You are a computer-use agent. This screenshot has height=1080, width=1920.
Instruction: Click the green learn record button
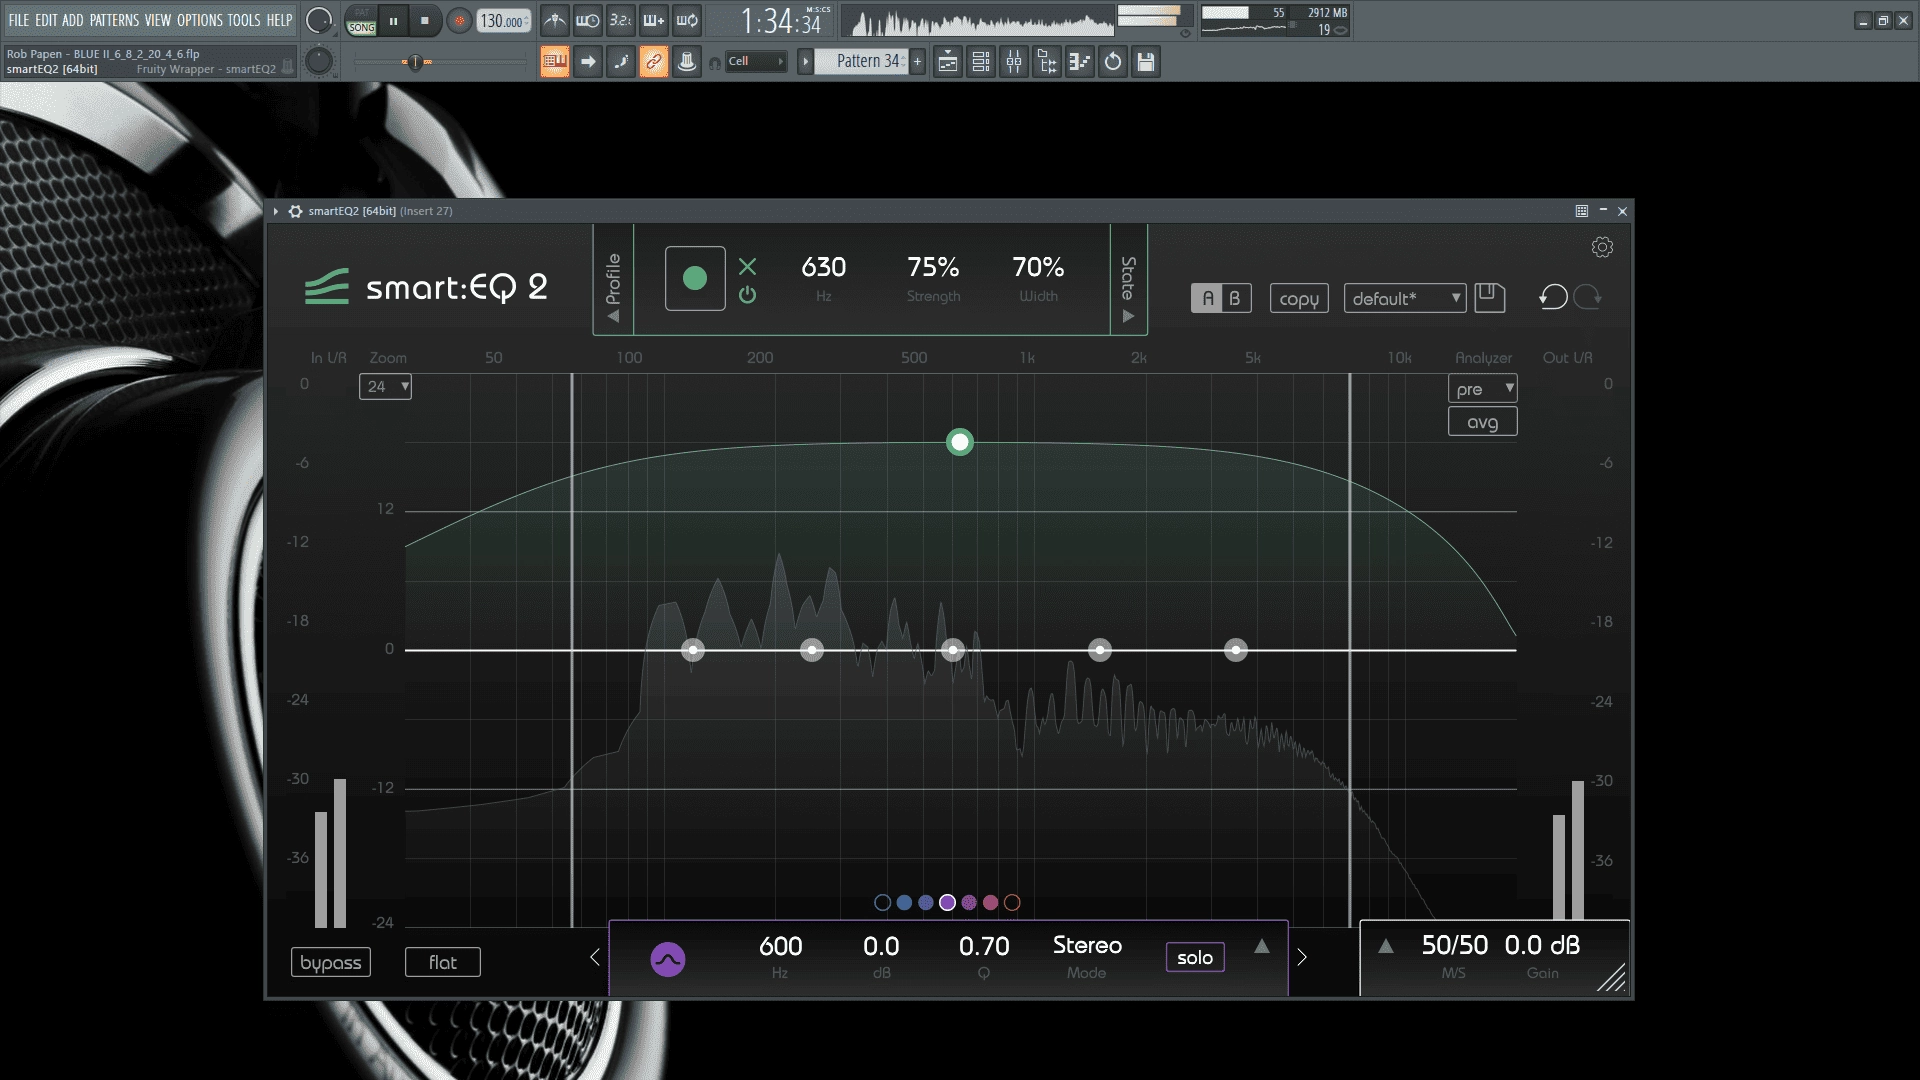point(695,278)
